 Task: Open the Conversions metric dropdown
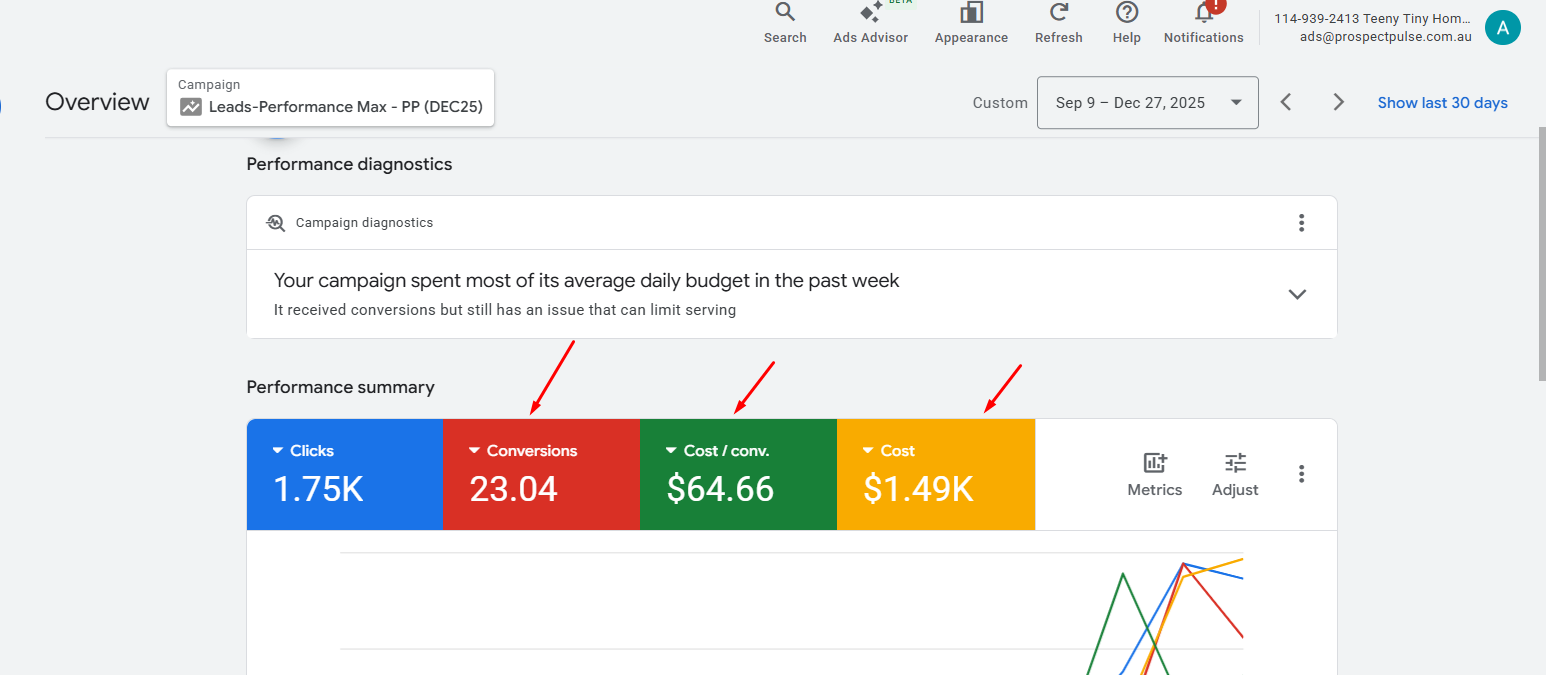pos(475,451)
